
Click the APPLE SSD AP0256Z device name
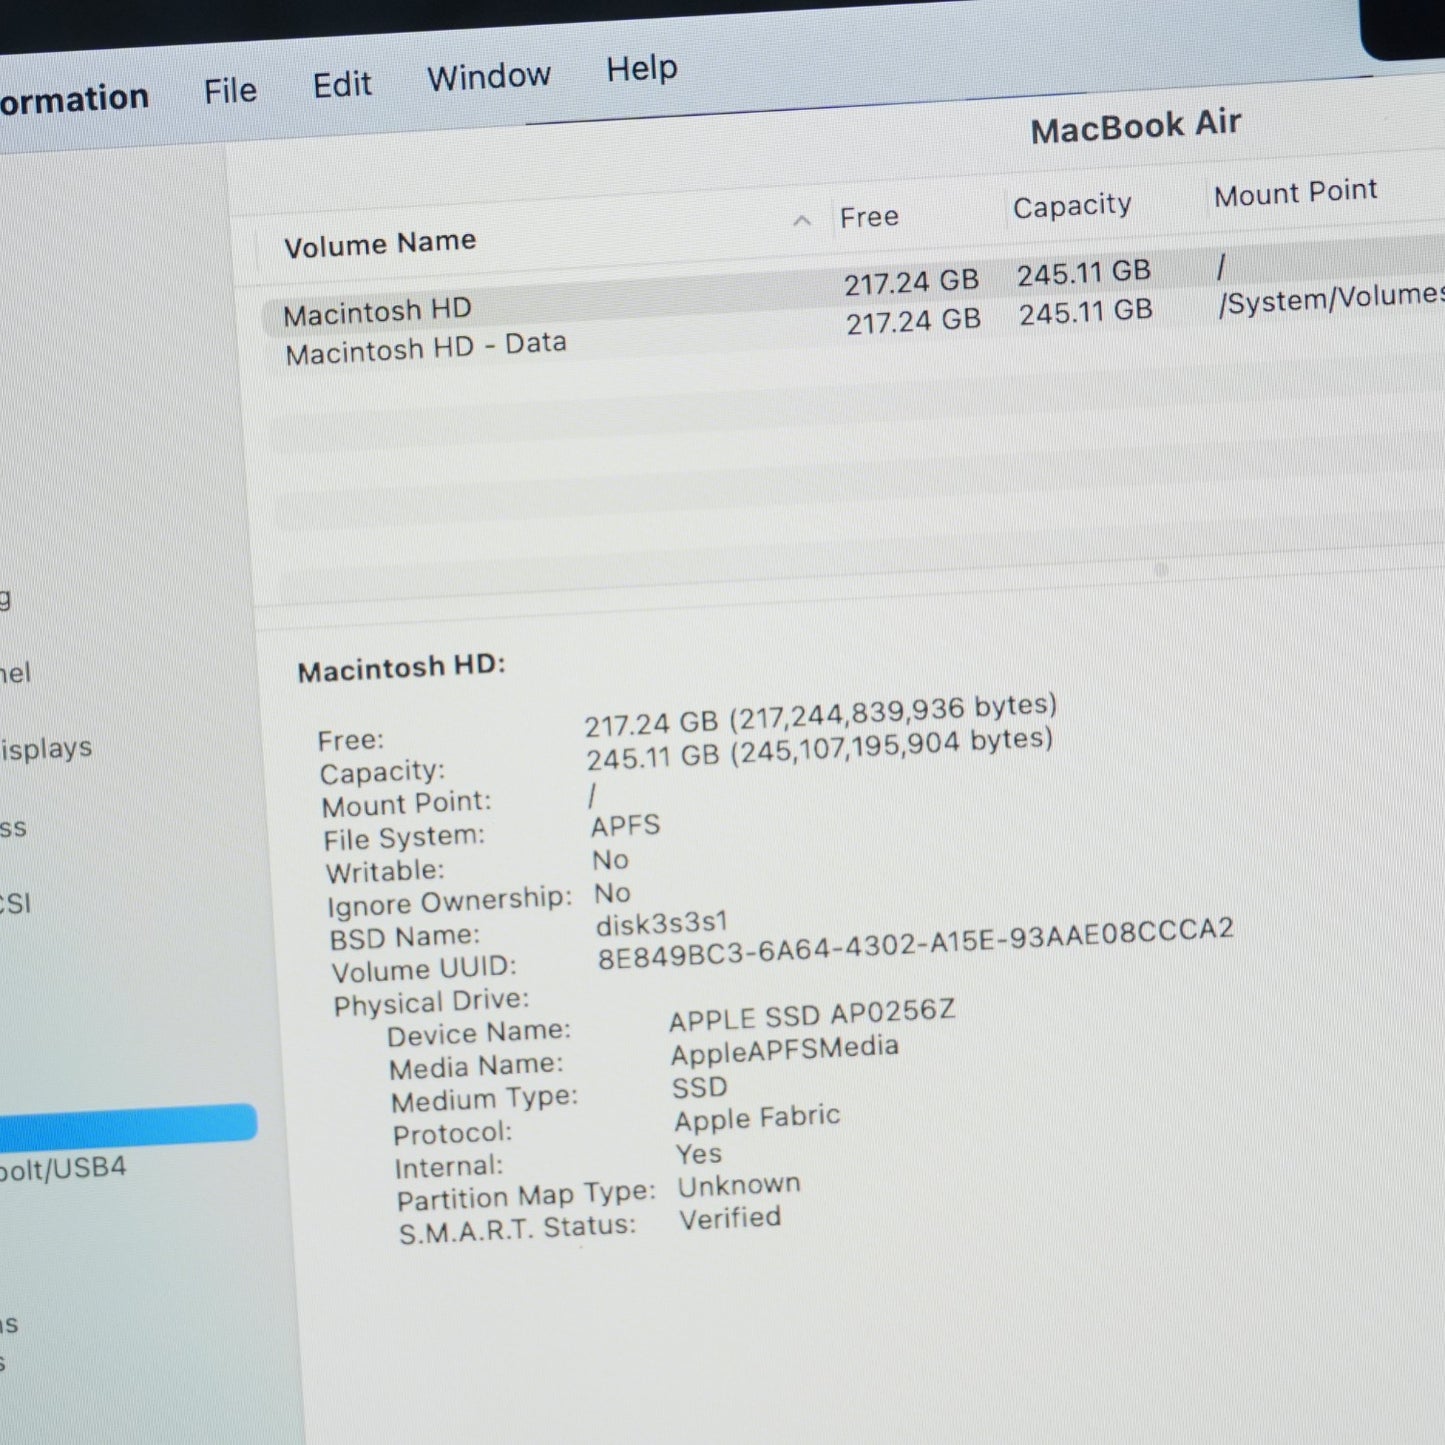812,1015
